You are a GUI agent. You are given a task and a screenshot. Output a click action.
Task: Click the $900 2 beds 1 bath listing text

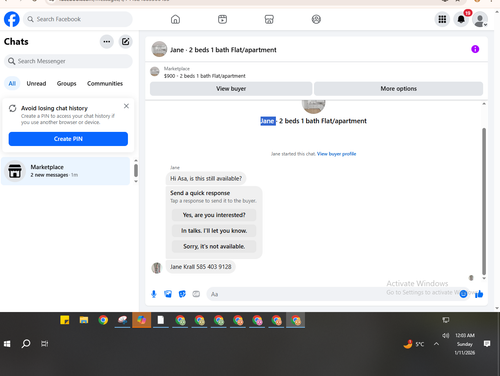pos(205,76)
